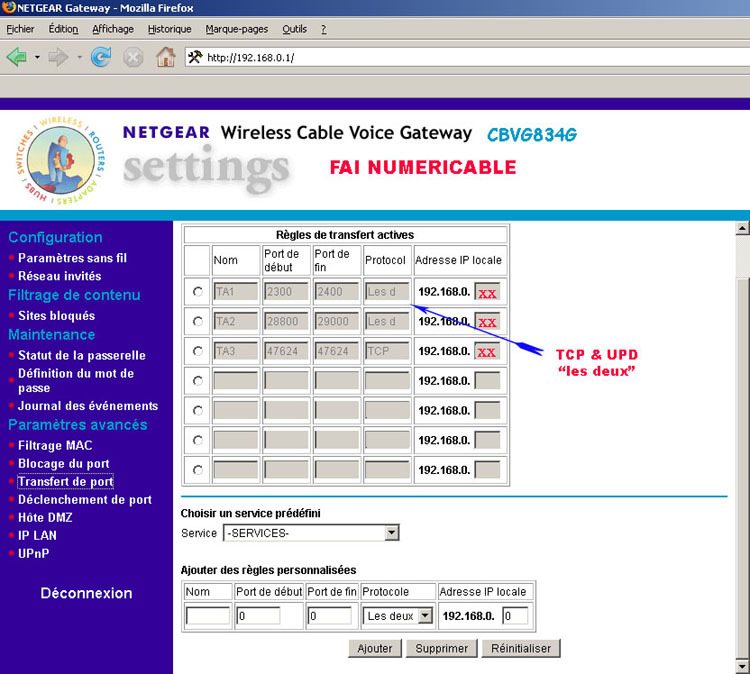
Task: Go to the Home page icon
Action: click(x=165, y=57)
